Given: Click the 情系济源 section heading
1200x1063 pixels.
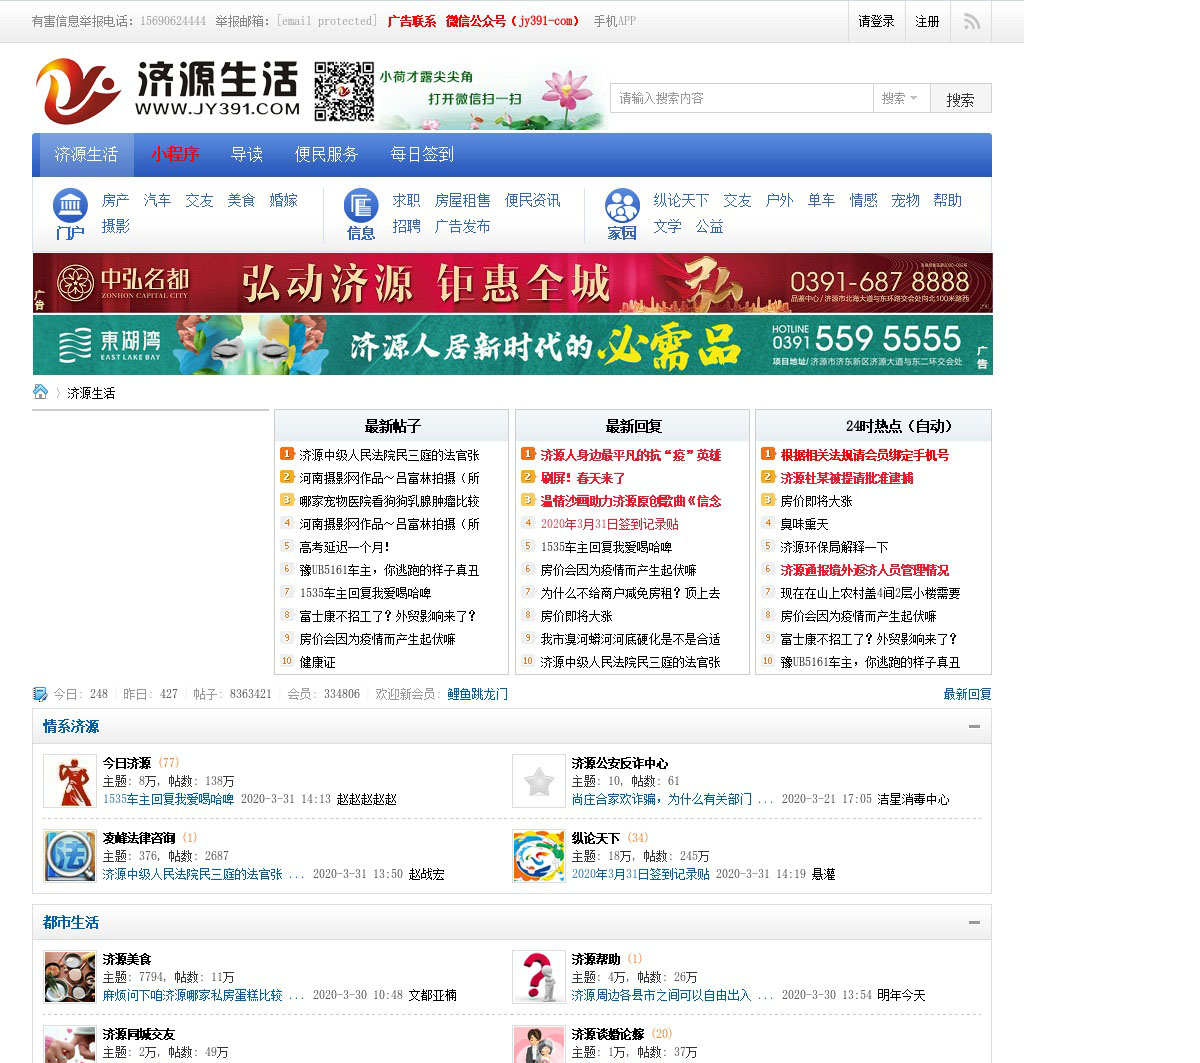Looking at the screenshot, I should (x=71, y=727).
